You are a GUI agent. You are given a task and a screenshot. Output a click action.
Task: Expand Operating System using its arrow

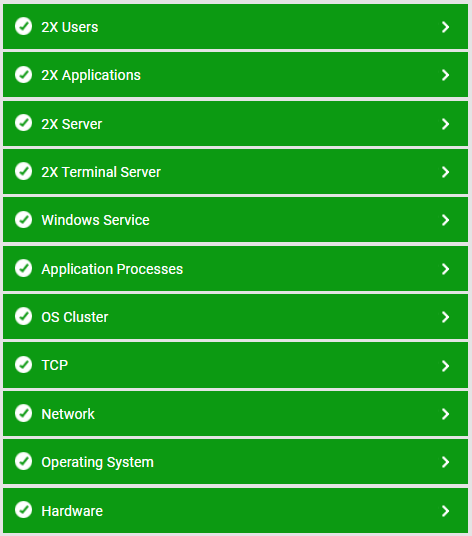pyautogui.click(x=445, y=462)
